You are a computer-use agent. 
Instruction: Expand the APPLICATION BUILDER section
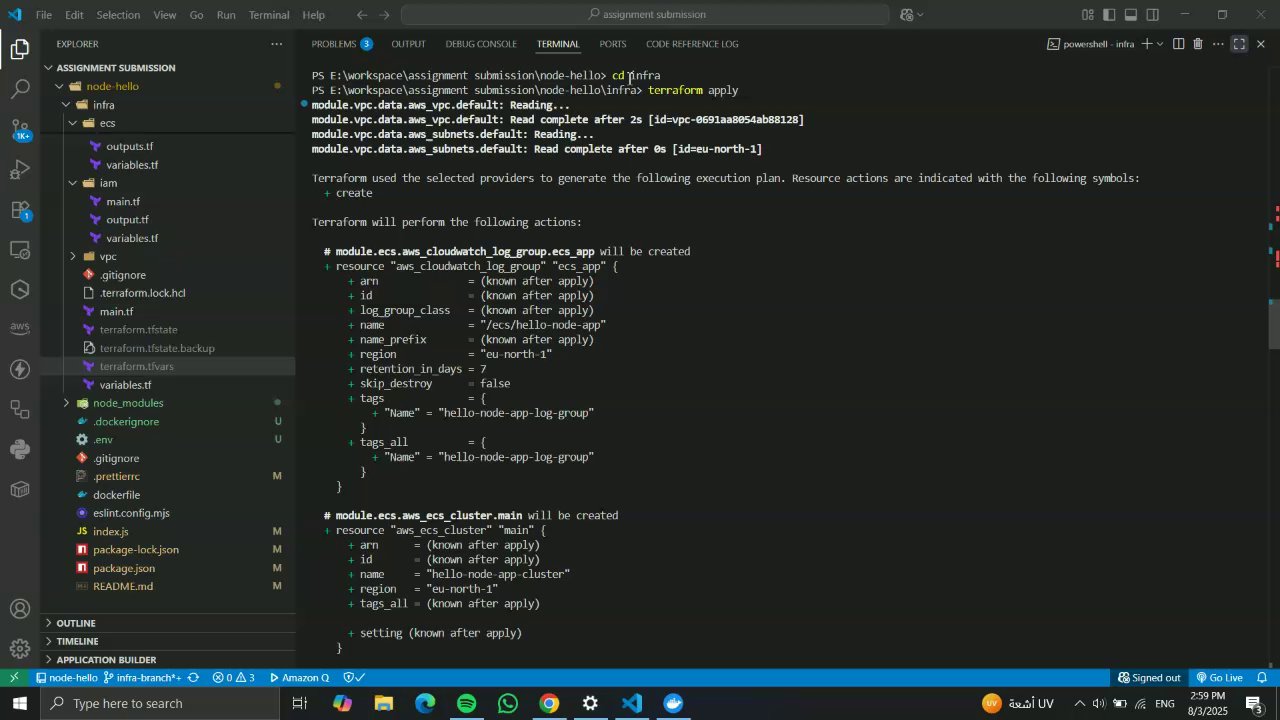[168, 660]
